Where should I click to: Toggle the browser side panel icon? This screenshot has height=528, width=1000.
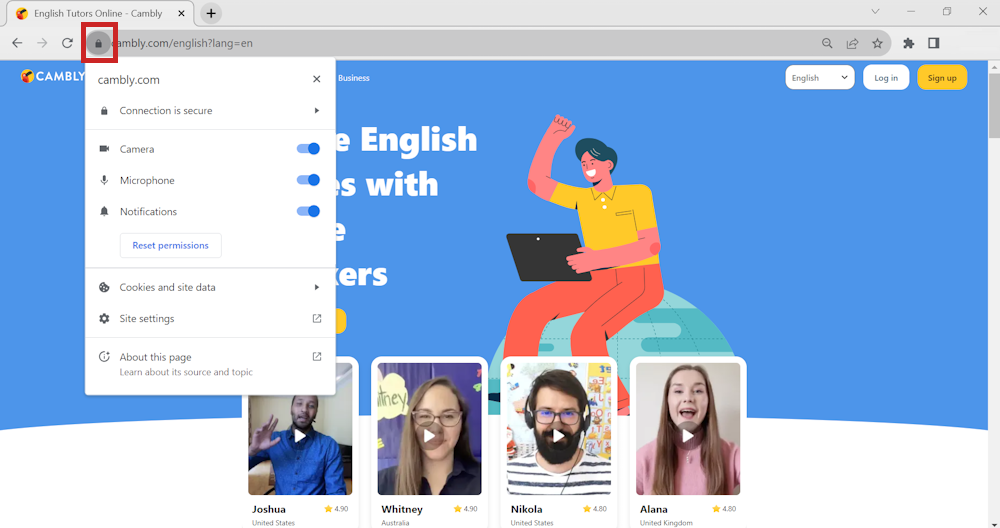coord(933,44)
